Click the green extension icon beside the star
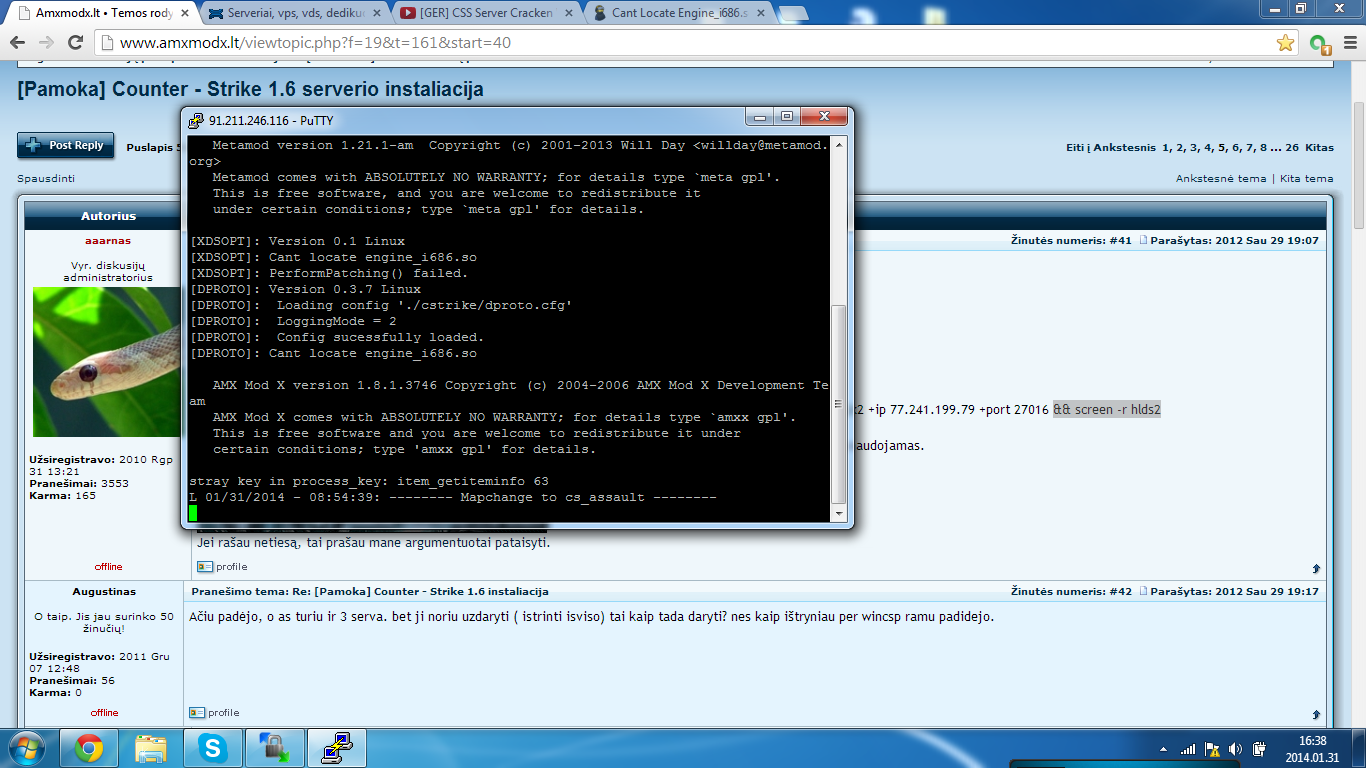This screenshot has width=1366, height=768. click(x=1319, y=43)
